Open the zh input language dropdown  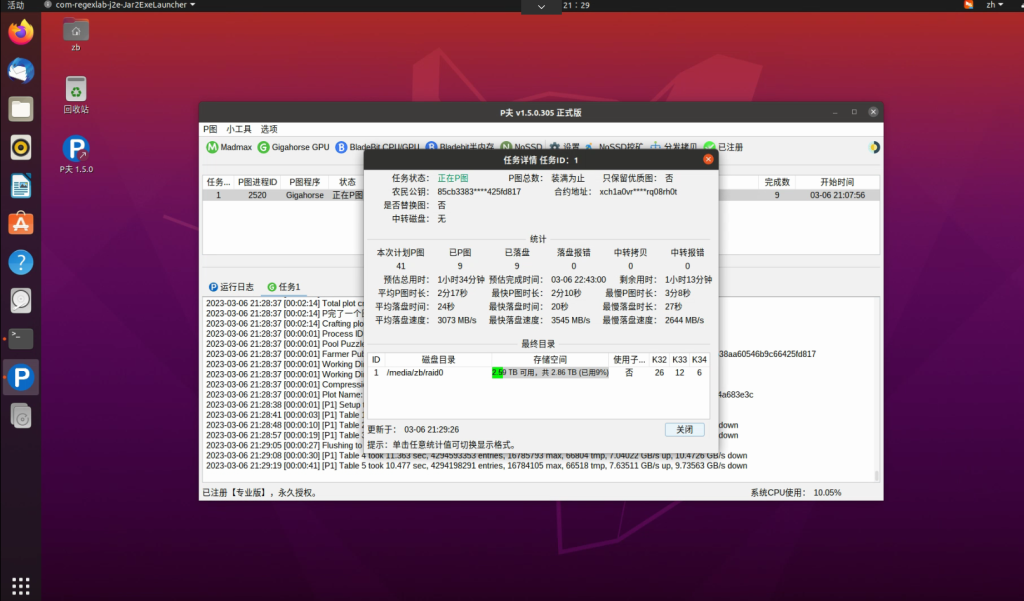tap(995, 5)
